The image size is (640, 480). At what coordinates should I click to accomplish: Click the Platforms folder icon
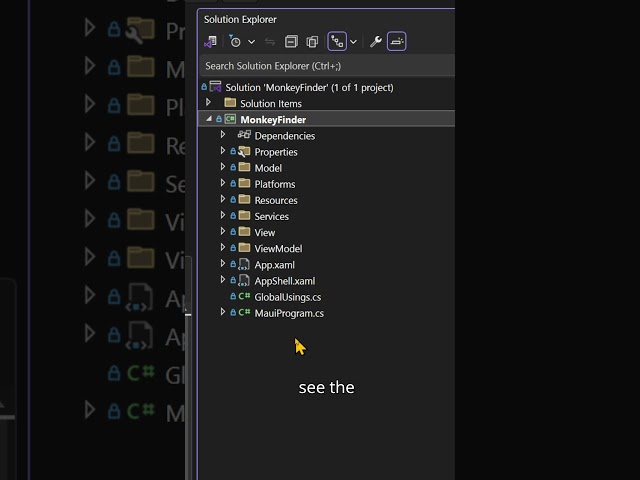[244, 183]
